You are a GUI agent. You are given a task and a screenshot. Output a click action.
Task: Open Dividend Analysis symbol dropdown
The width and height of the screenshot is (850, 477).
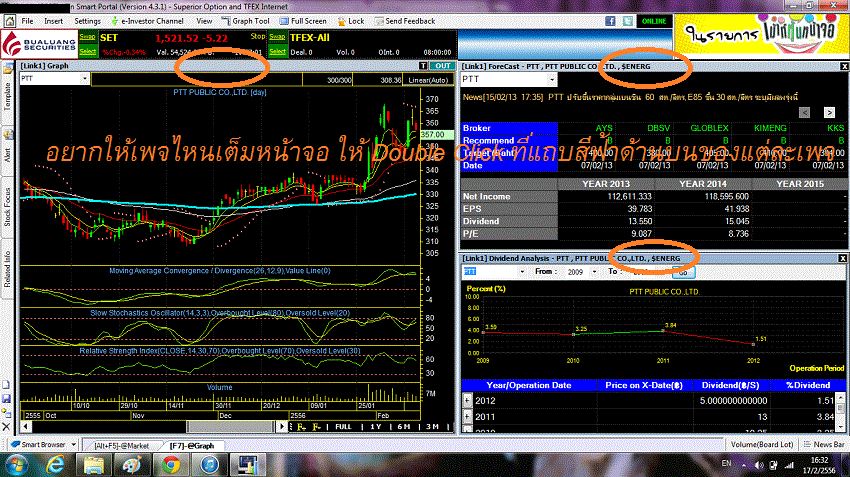pyautogui.click(x=521, y=272)
